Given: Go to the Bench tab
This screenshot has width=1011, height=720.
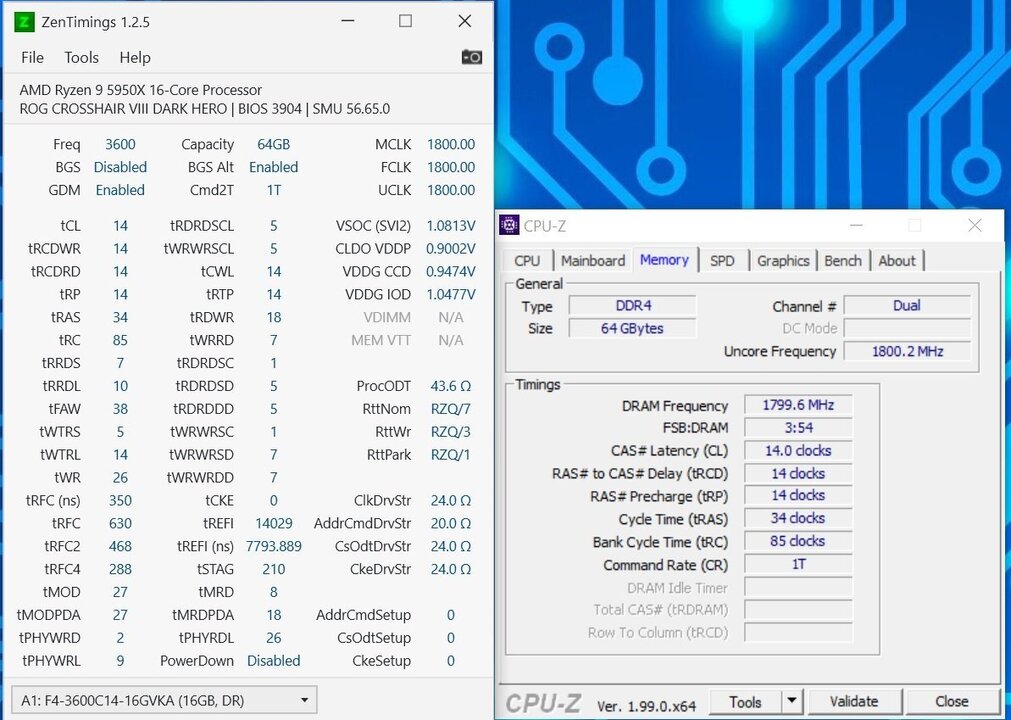Looking at the screenshot, I should point(843,260).
